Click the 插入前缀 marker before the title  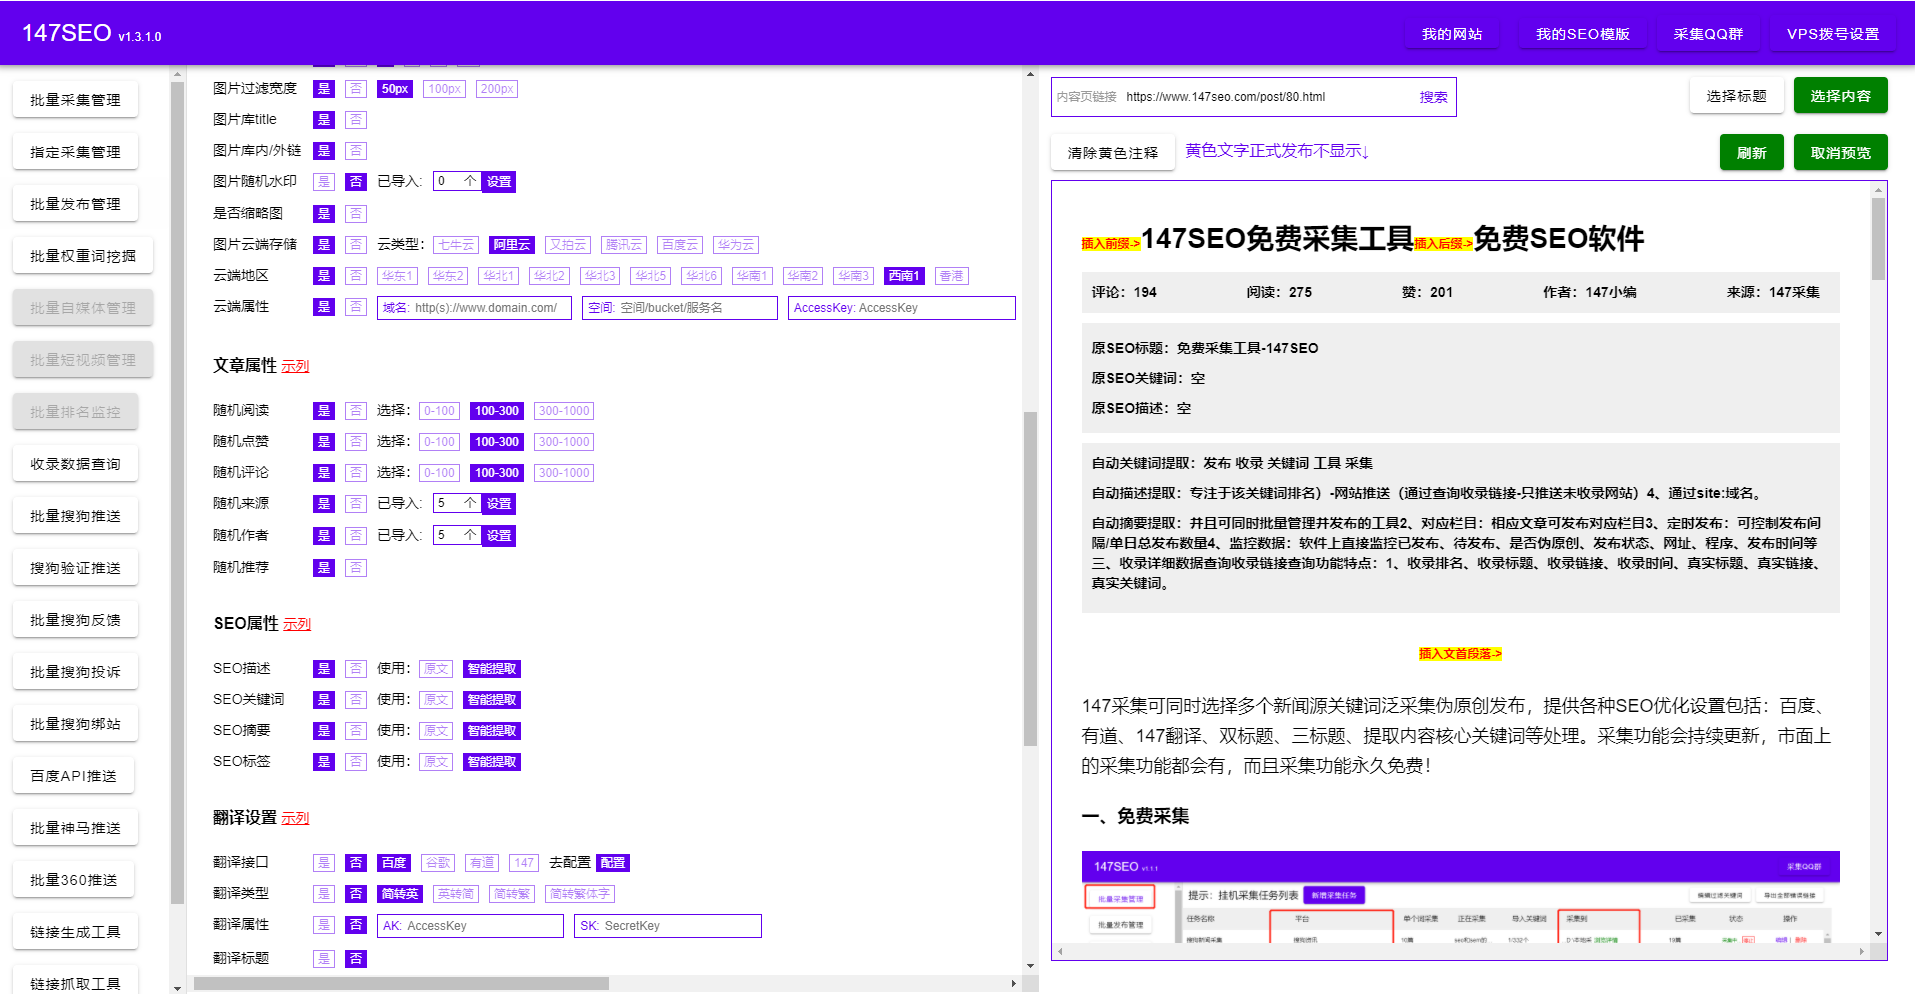pyautogui.click(x=1110, y=244)
